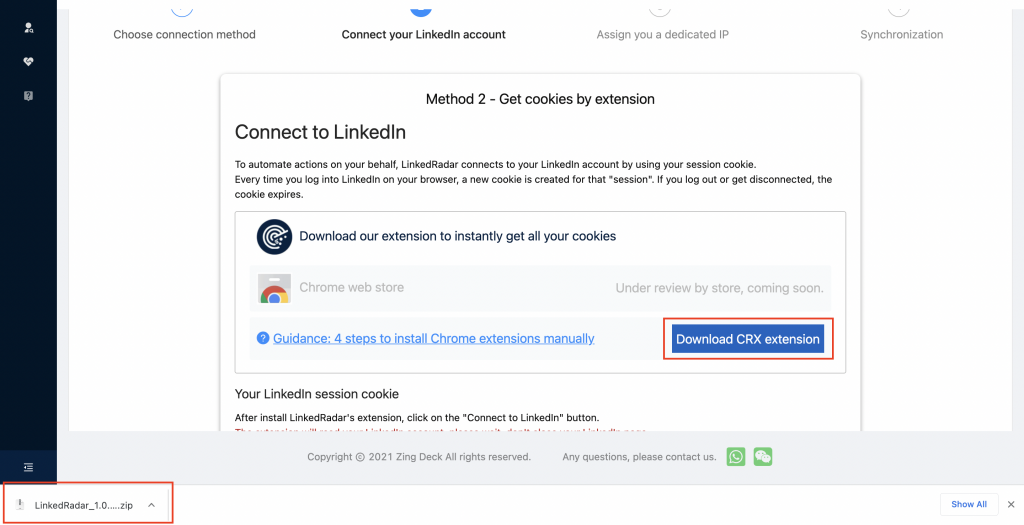Image resolution: width=1024 pixels, height=525 pixels.
Task: Open the people search sidebar icon
Action: coord(29,28)
